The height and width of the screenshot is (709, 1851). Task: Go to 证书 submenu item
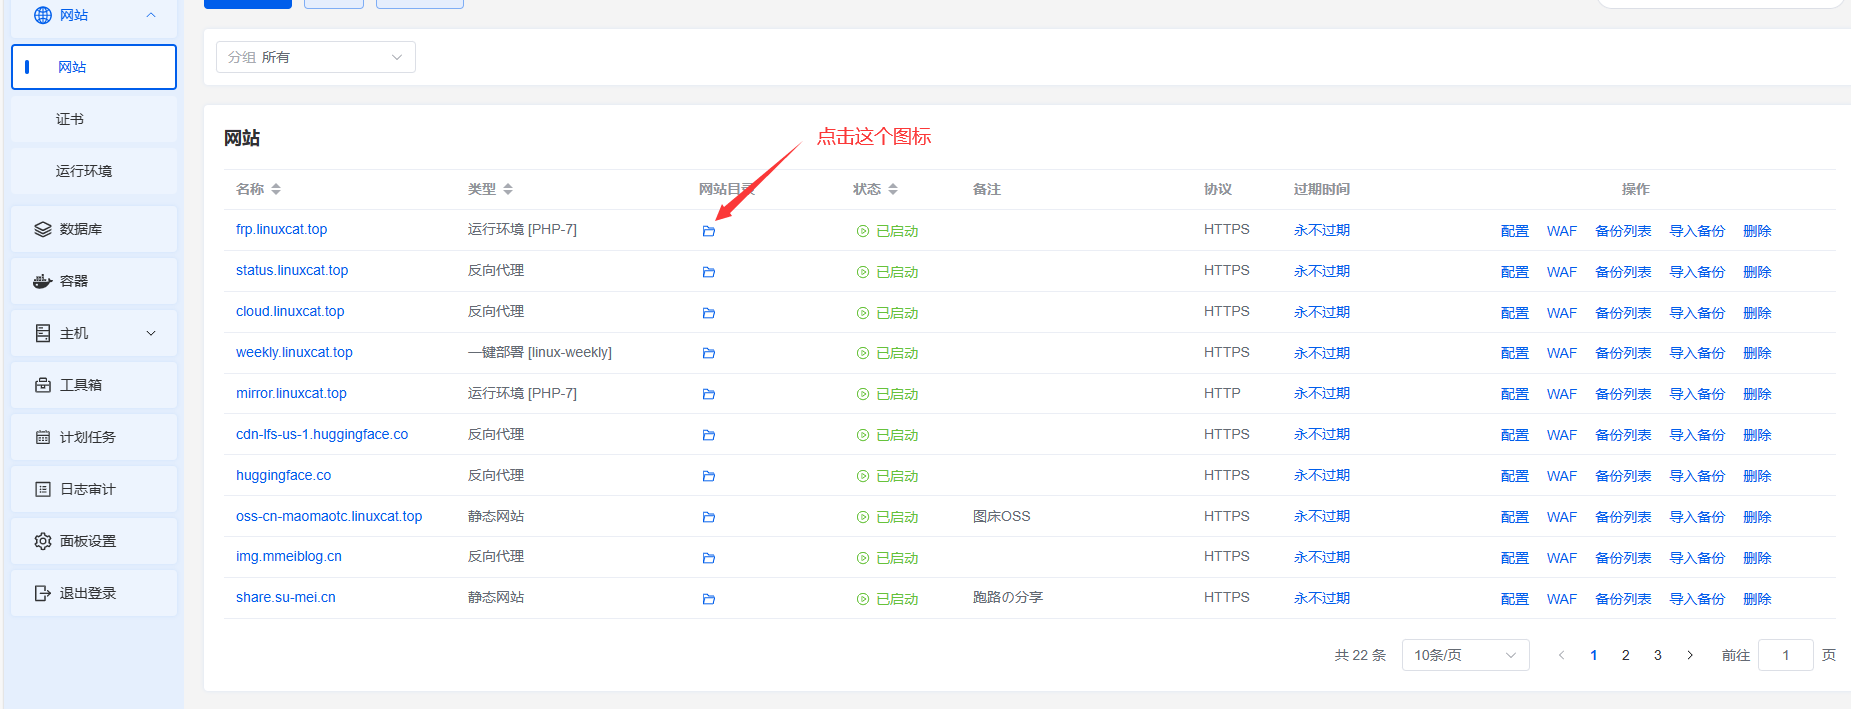(70, 119)
